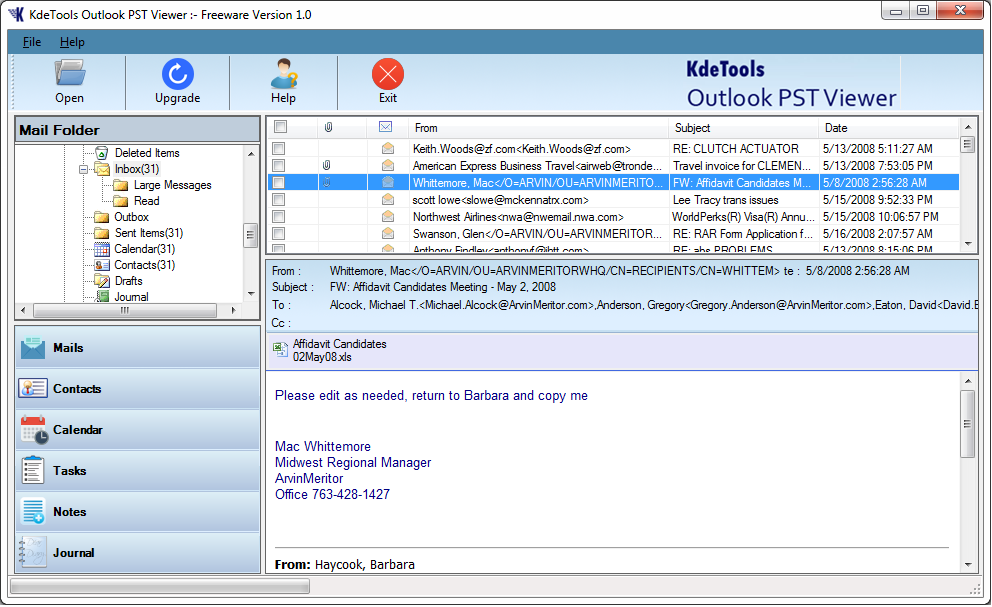Switch to the Notes section
Screen dimensions: 992x607
(x=137, y=511)
